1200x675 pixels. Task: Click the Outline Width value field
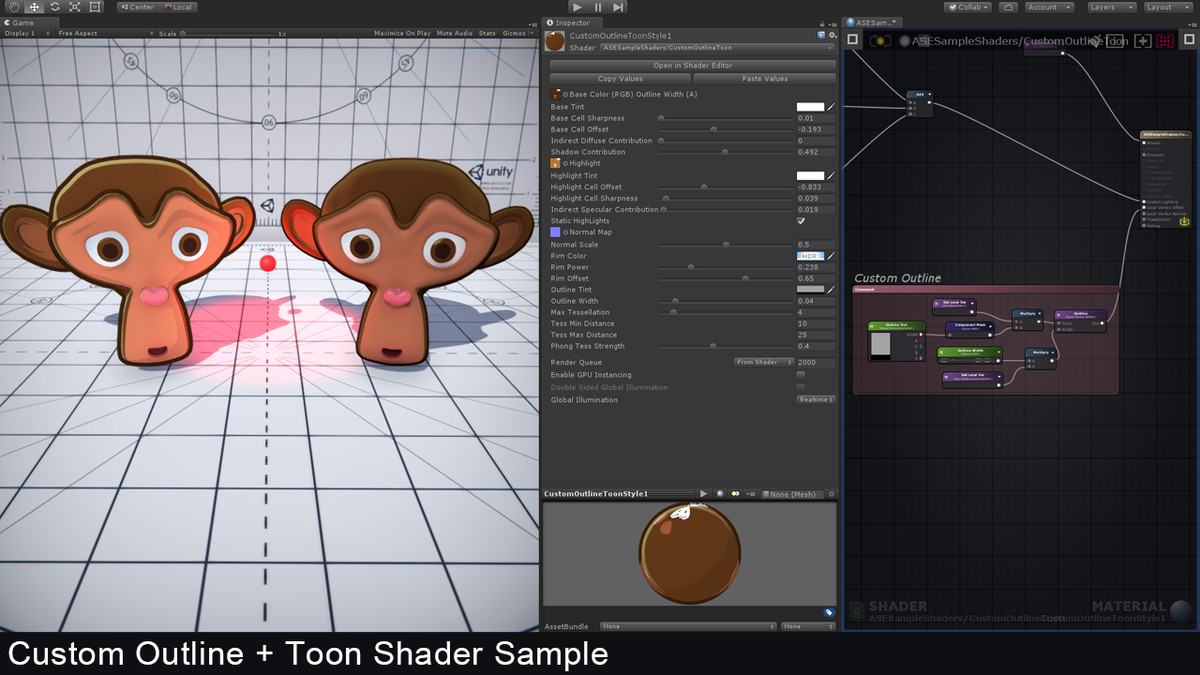click(816, 301)
